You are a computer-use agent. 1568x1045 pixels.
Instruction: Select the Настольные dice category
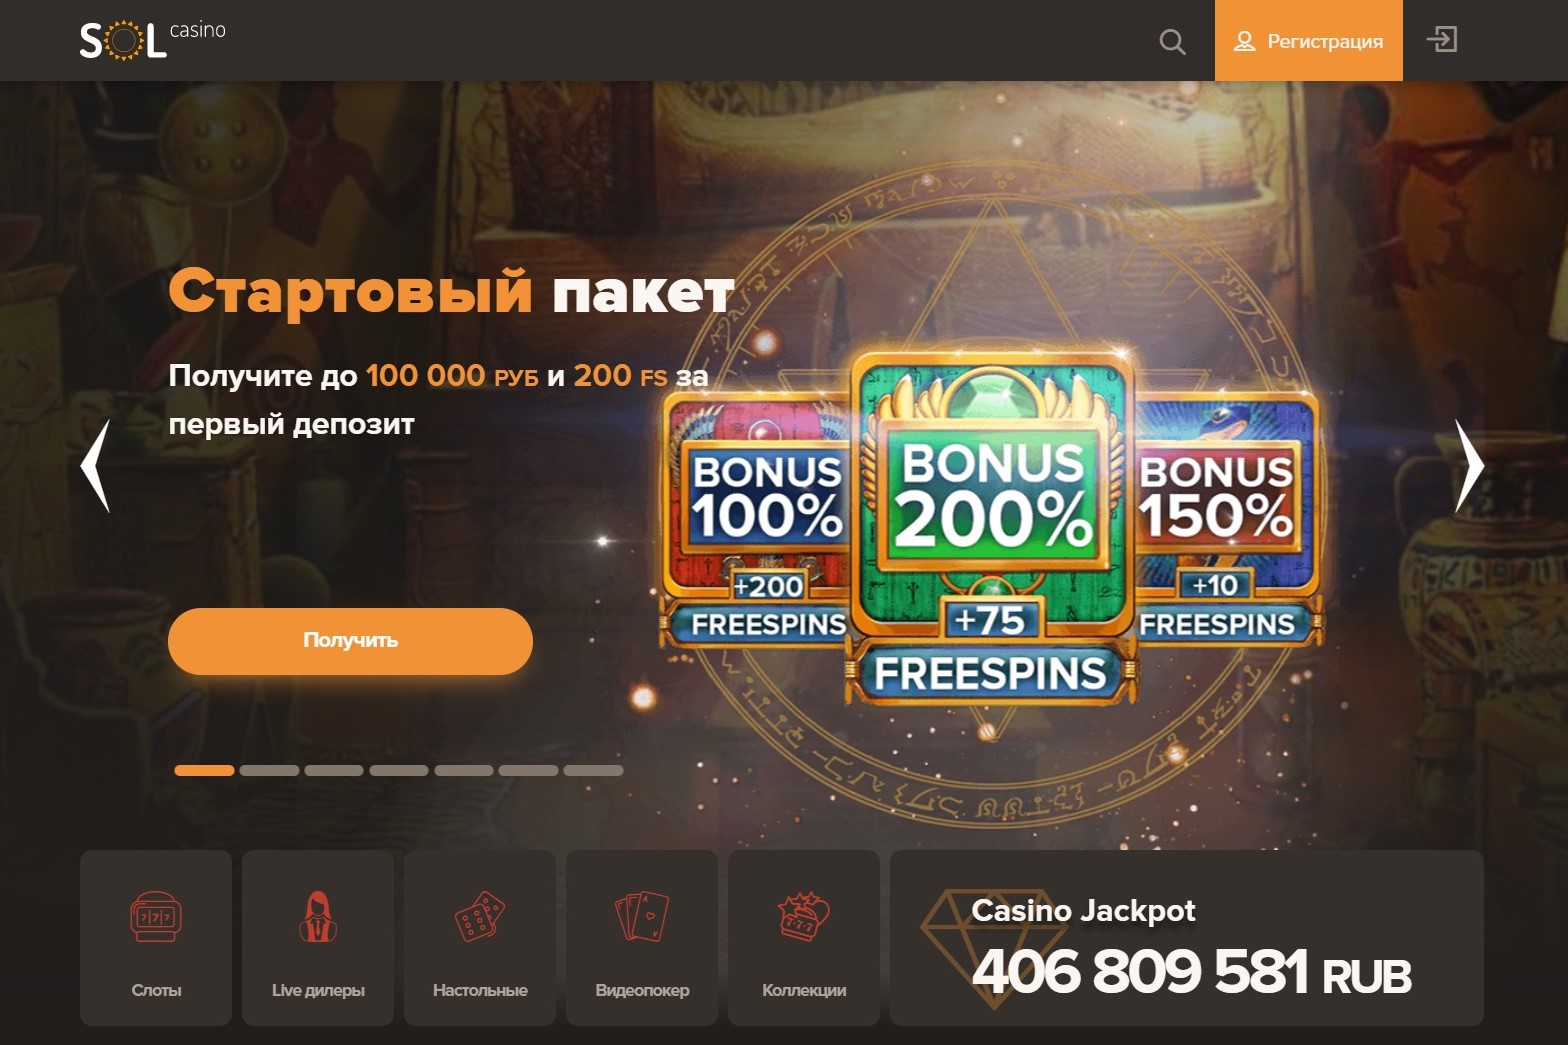pyautogui.click(x=480, y=938)
